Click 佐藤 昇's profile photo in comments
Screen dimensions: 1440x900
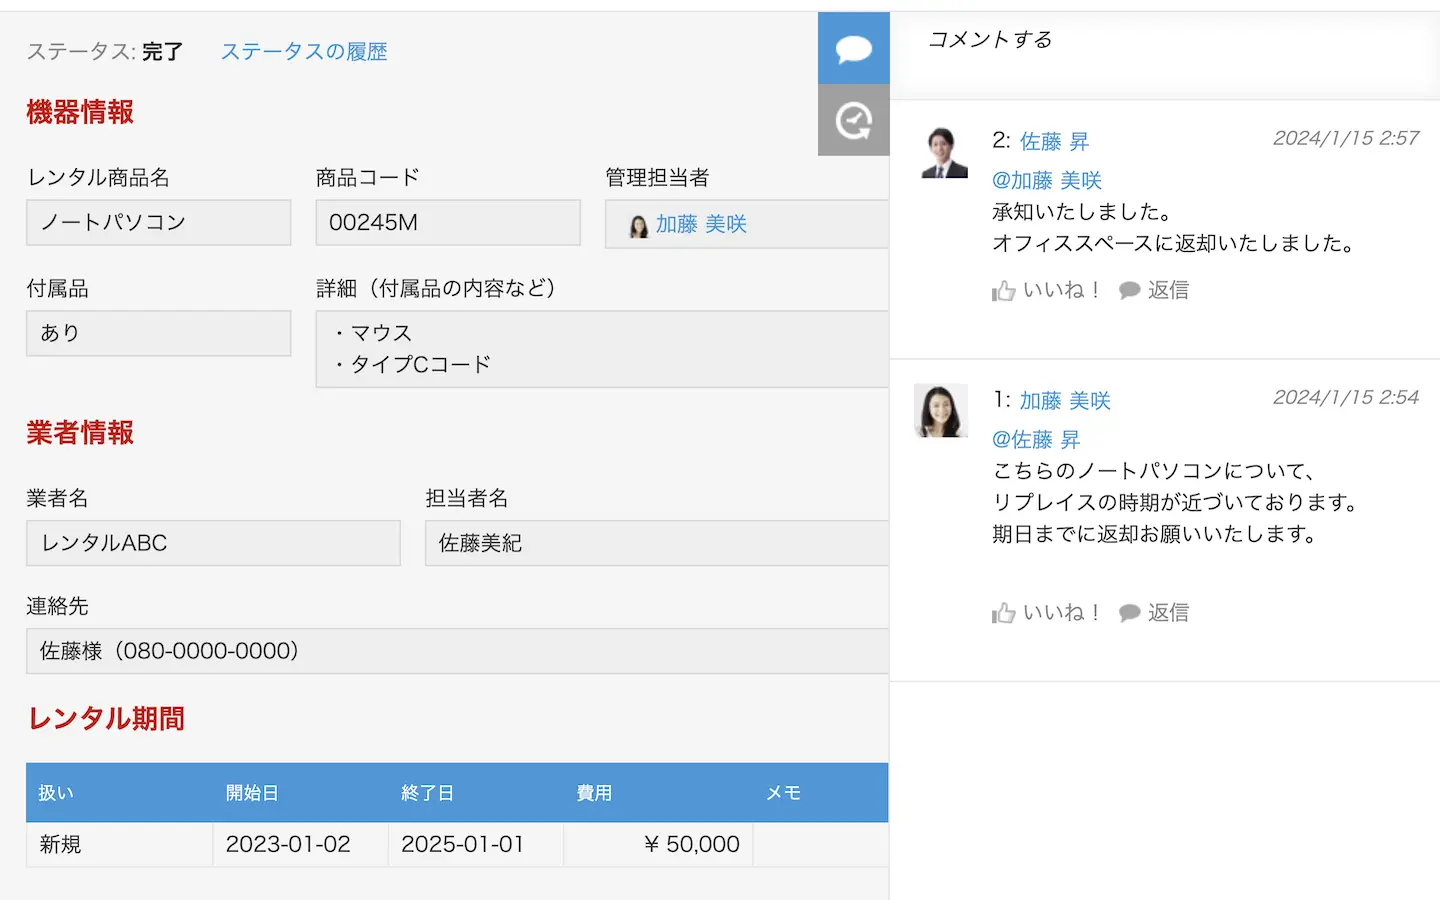943,153
